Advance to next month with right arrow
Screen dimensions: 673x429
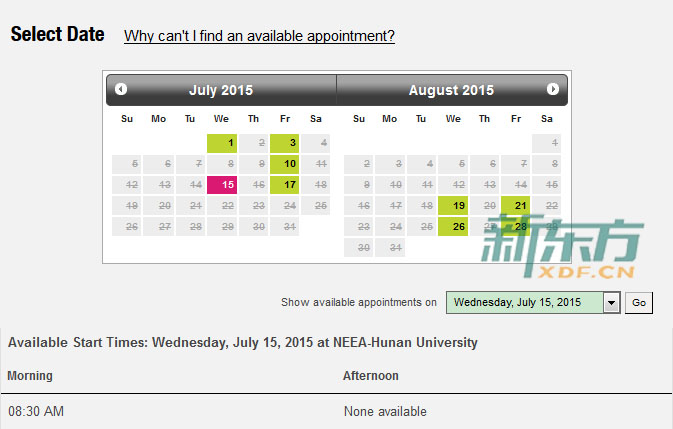tap(552, 89)
